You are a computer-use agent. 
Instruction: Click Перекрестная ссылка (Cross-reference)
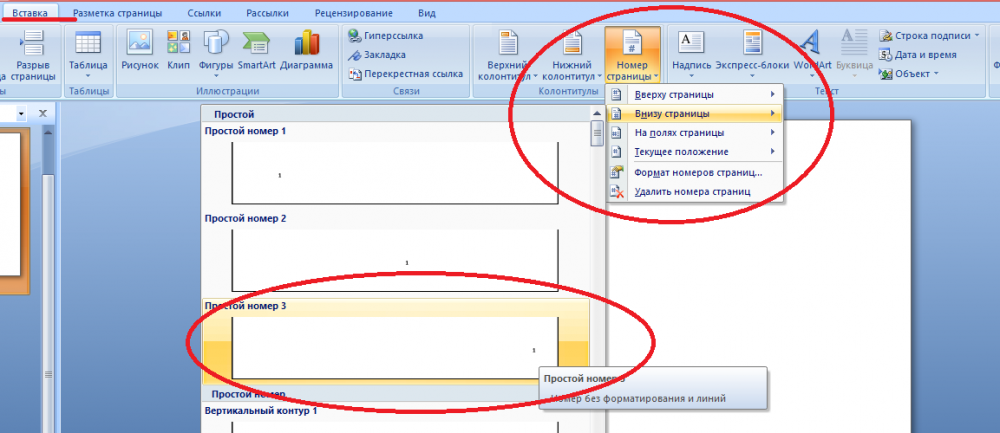click(405, 74)
